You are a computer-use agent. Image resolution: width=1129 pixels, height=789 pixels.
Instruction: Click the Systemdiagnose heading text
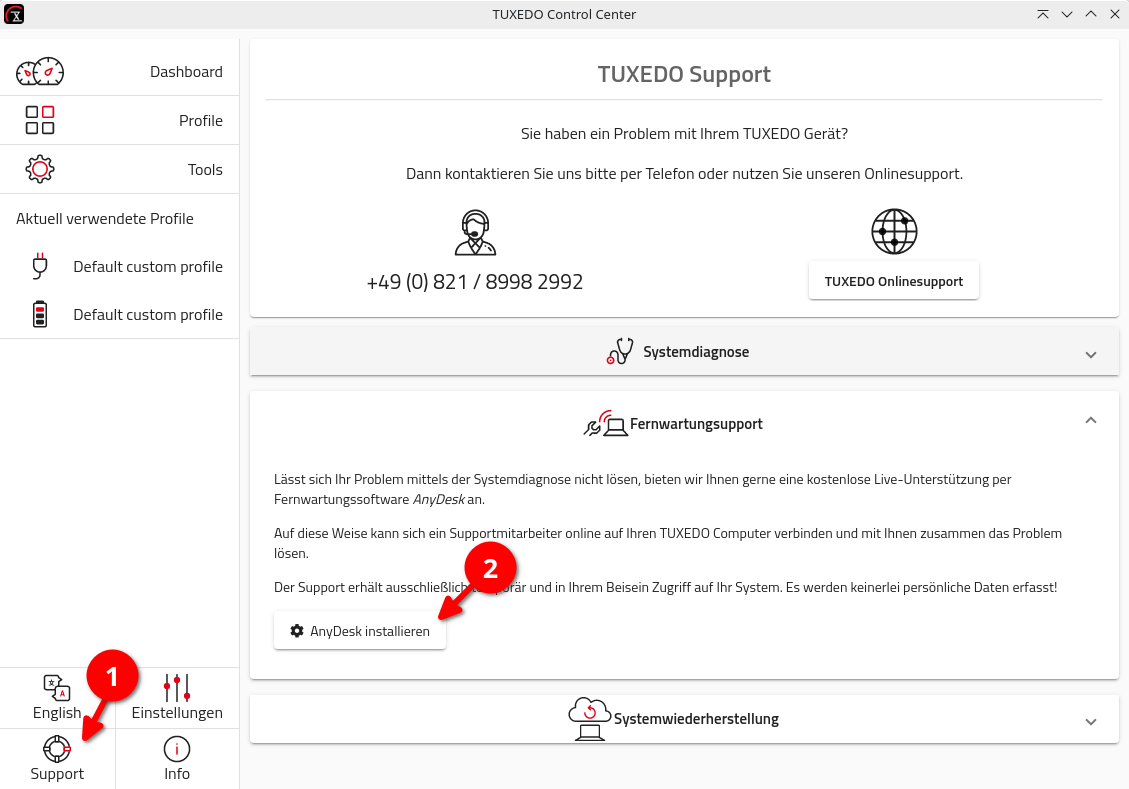click(696, 351)
